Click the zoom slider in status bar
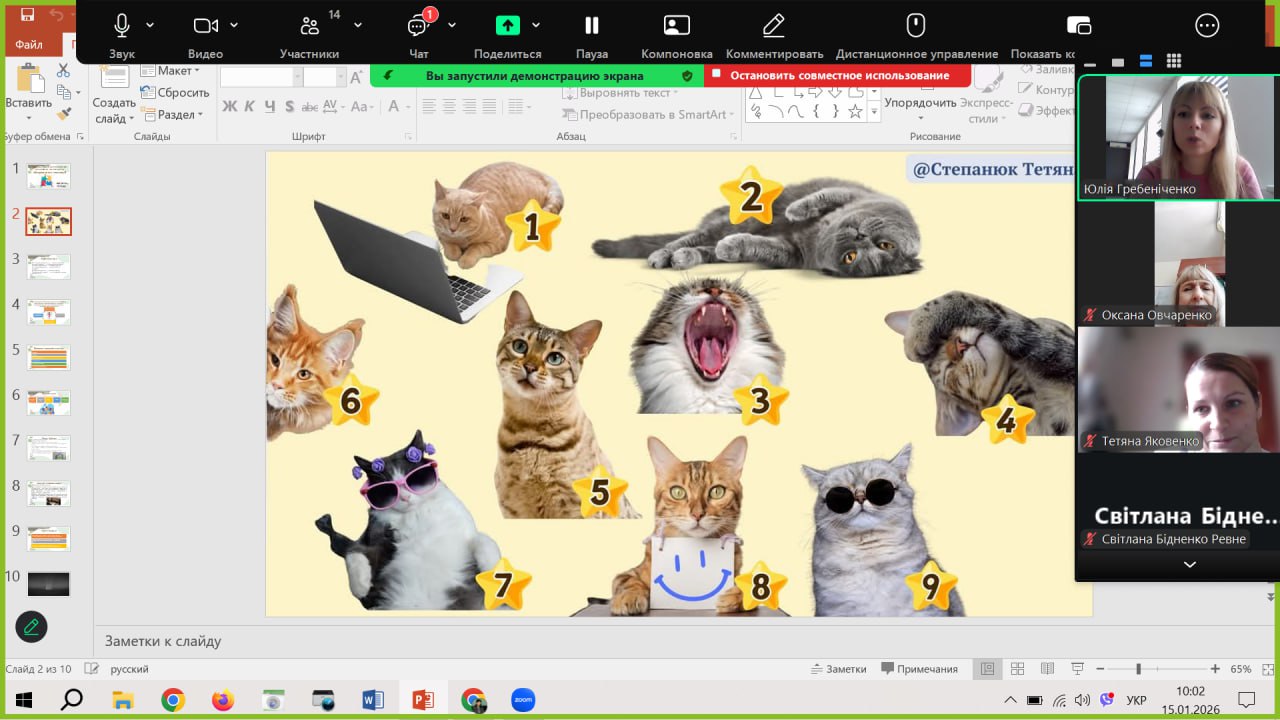This screenshot has height=720, width=1280. click(1138, 669)
